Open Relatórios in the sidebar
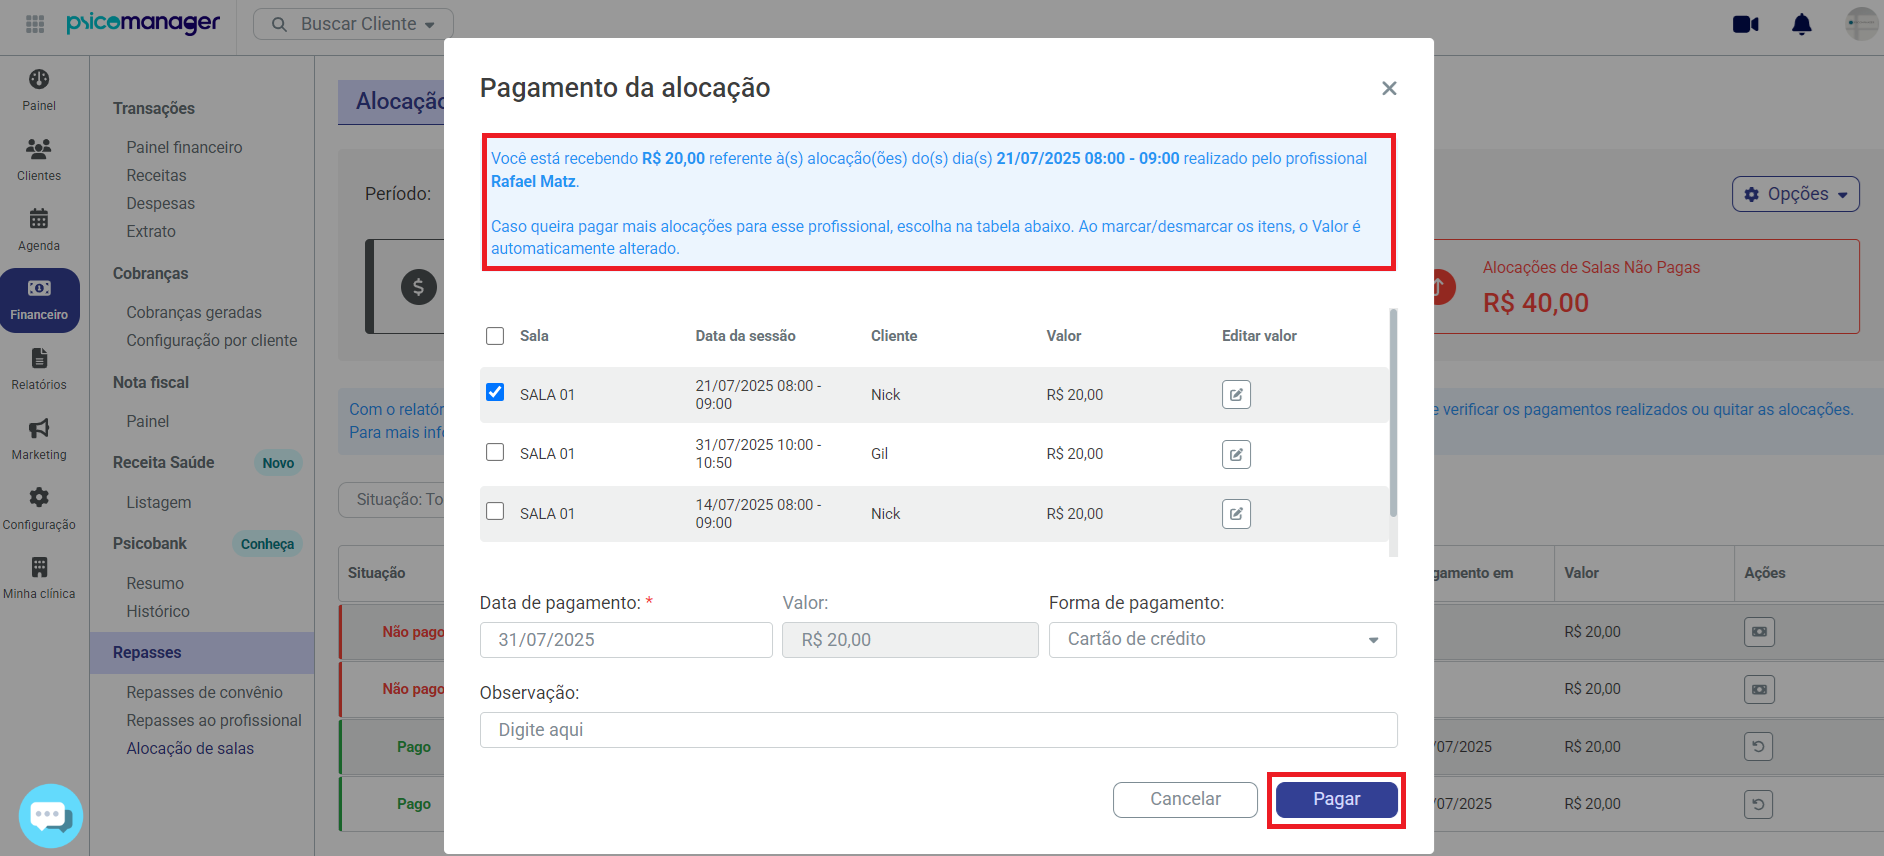The height and width of the screenshot is (856, 1884). click(x=39, y=369)
